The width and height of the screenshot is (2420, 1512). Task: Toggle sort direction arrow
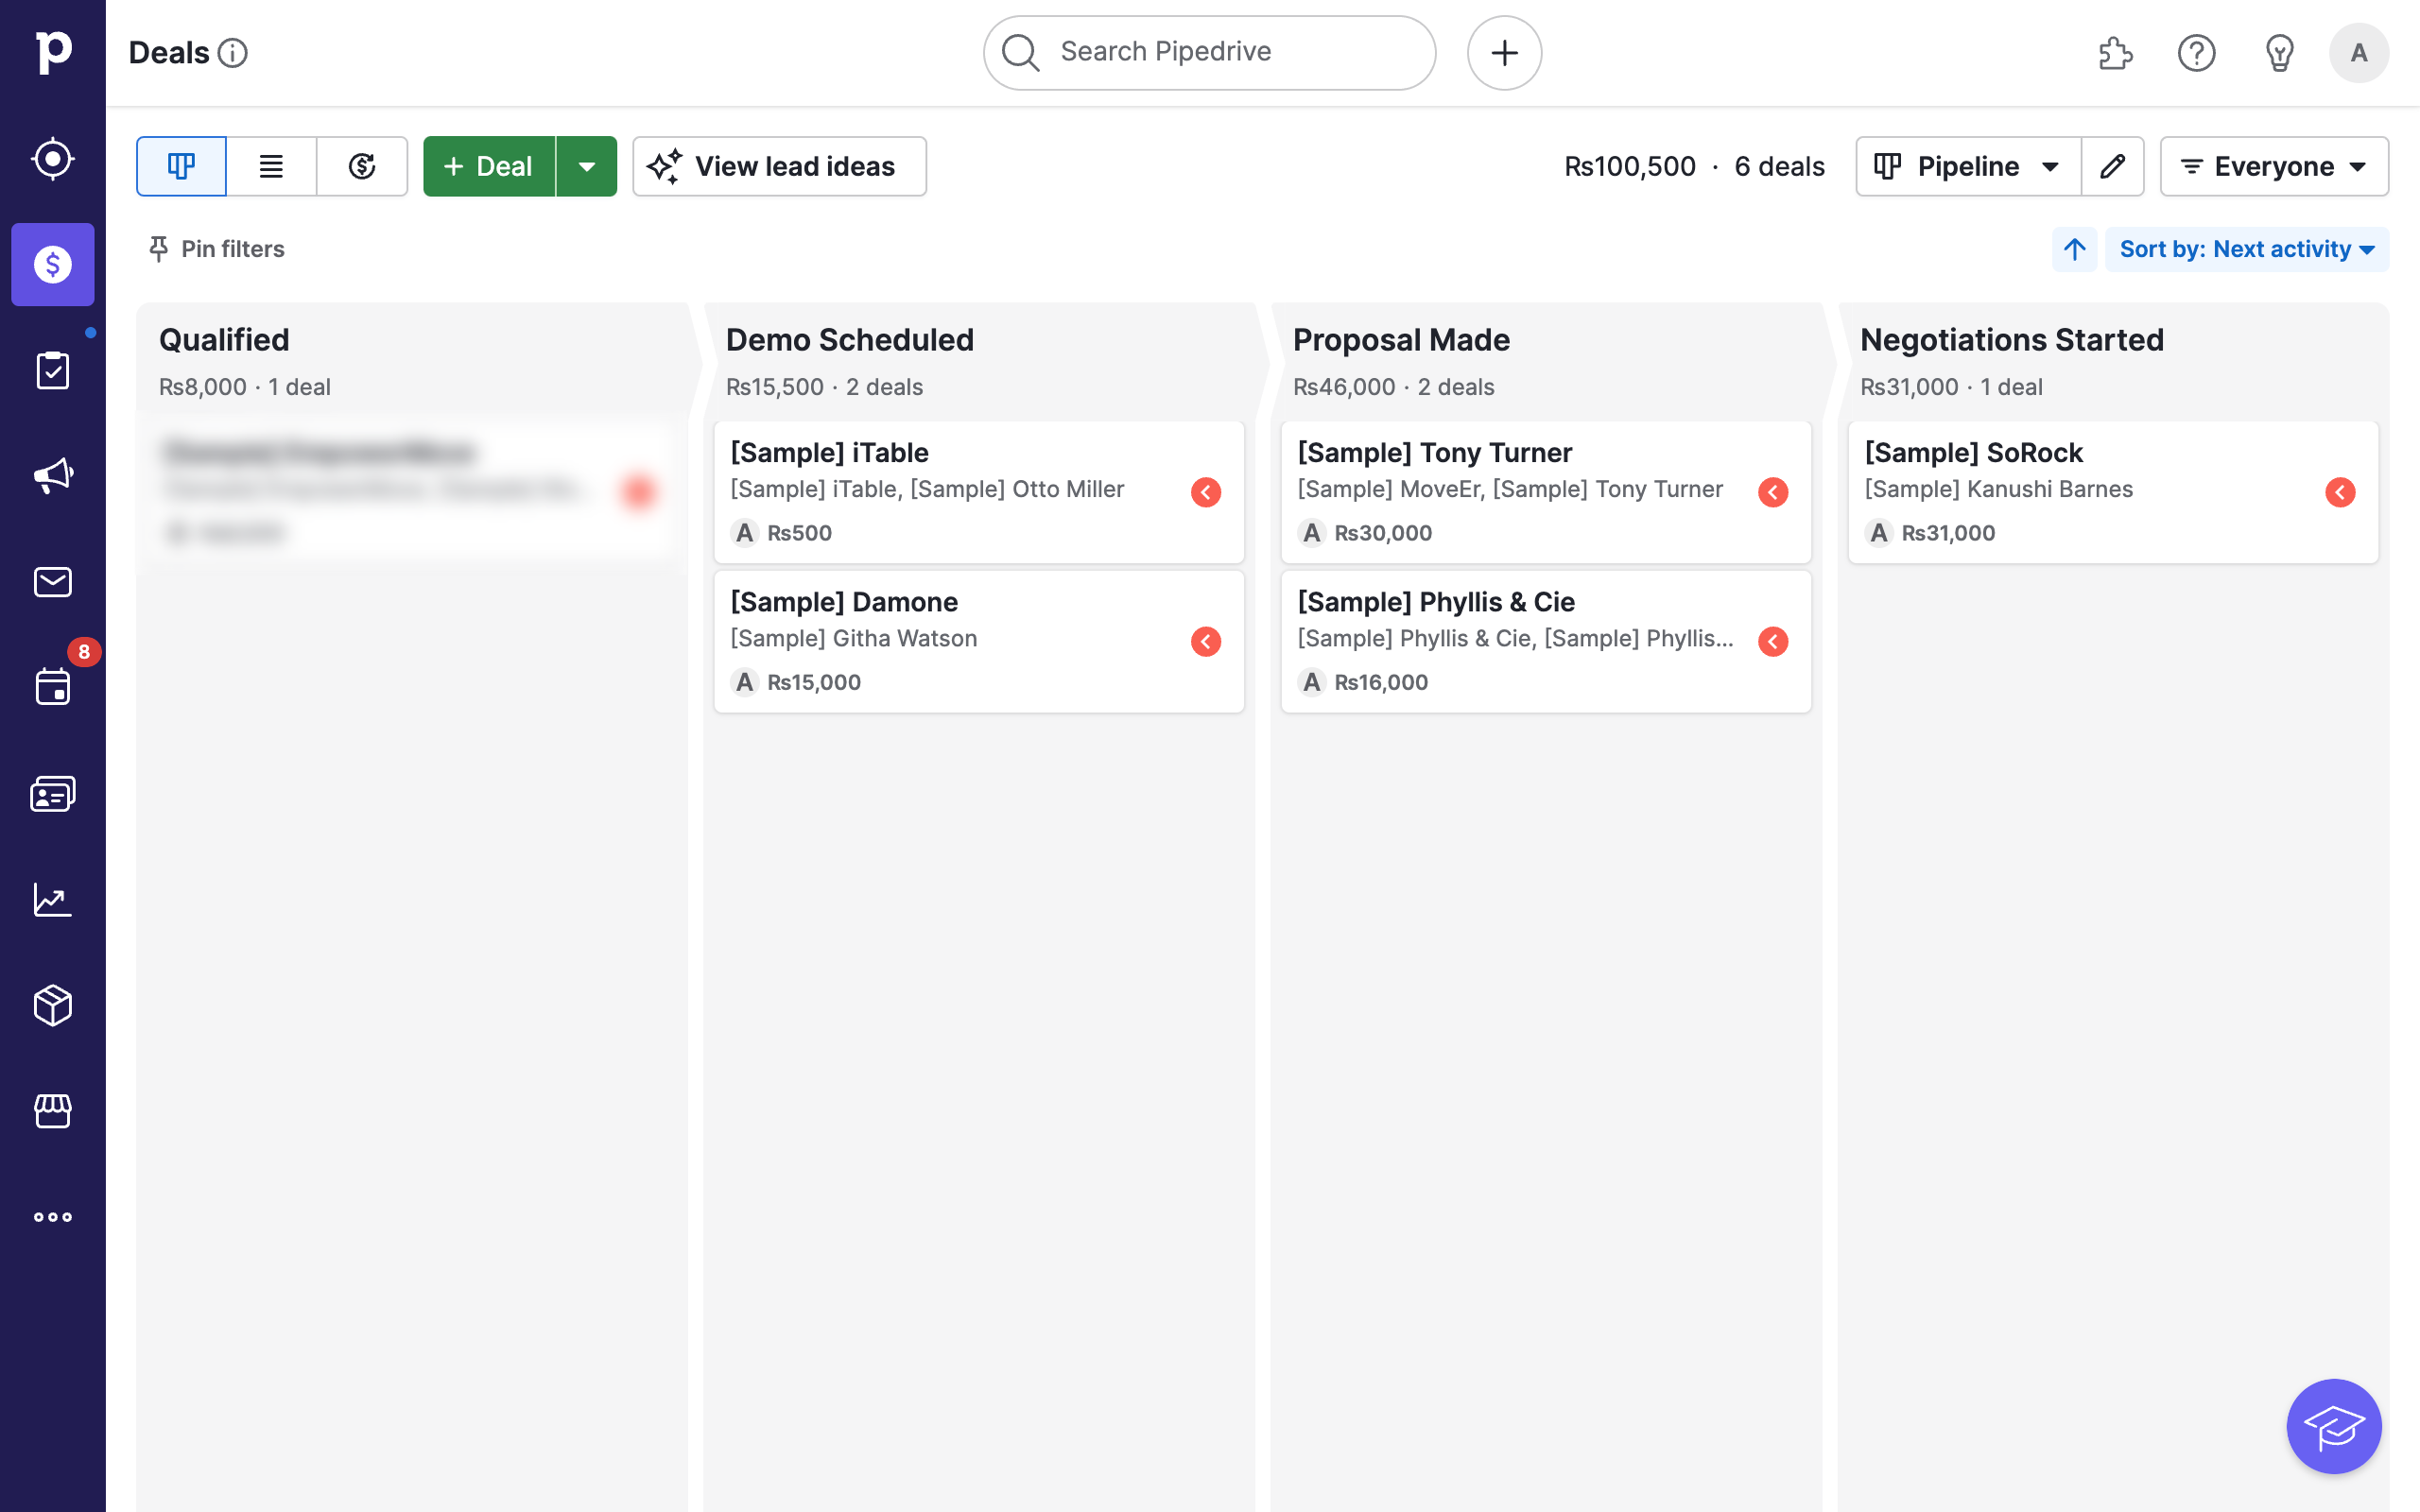(x=2074, y=249)
